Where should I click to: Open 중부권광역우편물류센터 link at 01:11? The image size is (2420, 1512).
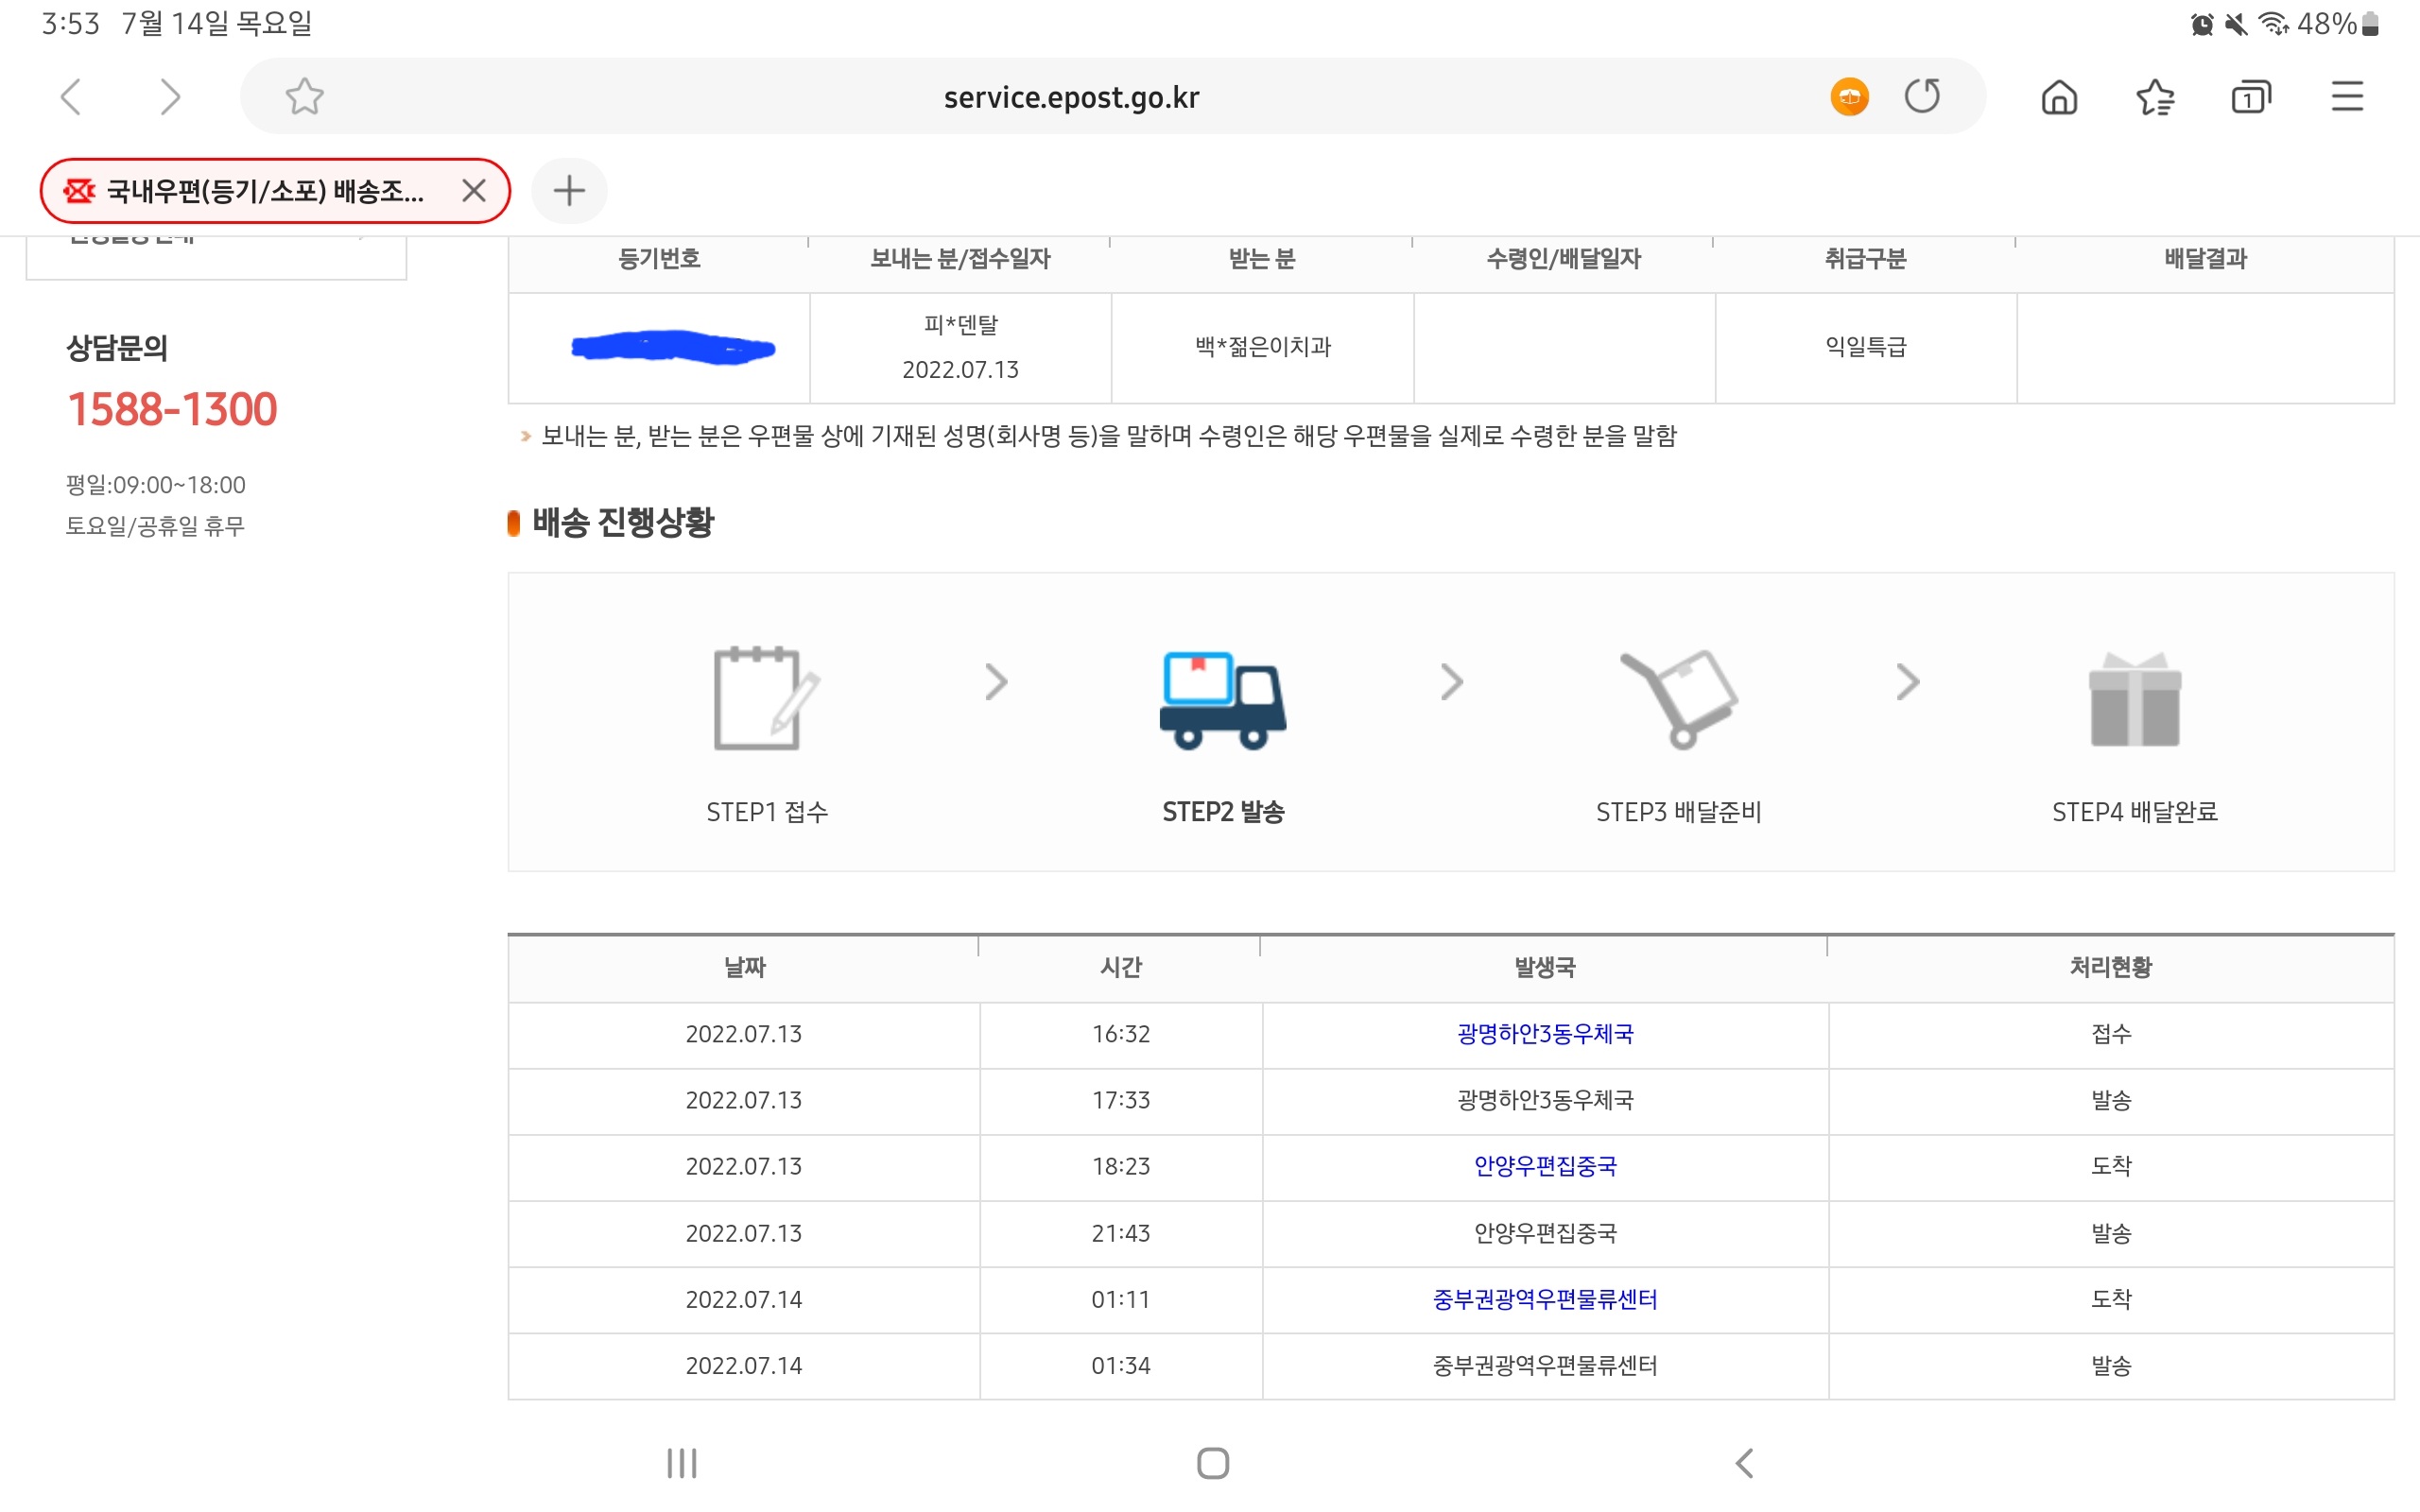1545,1299
